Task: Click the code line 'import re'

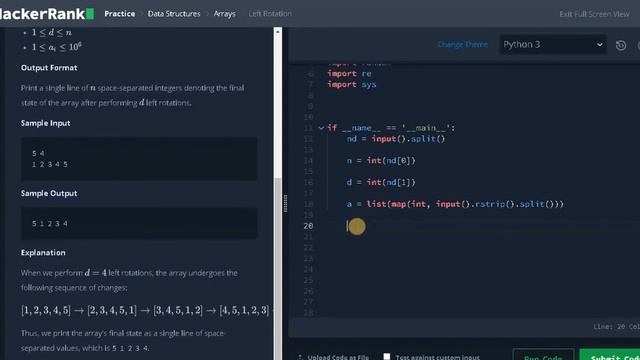Action: (349, 73)
